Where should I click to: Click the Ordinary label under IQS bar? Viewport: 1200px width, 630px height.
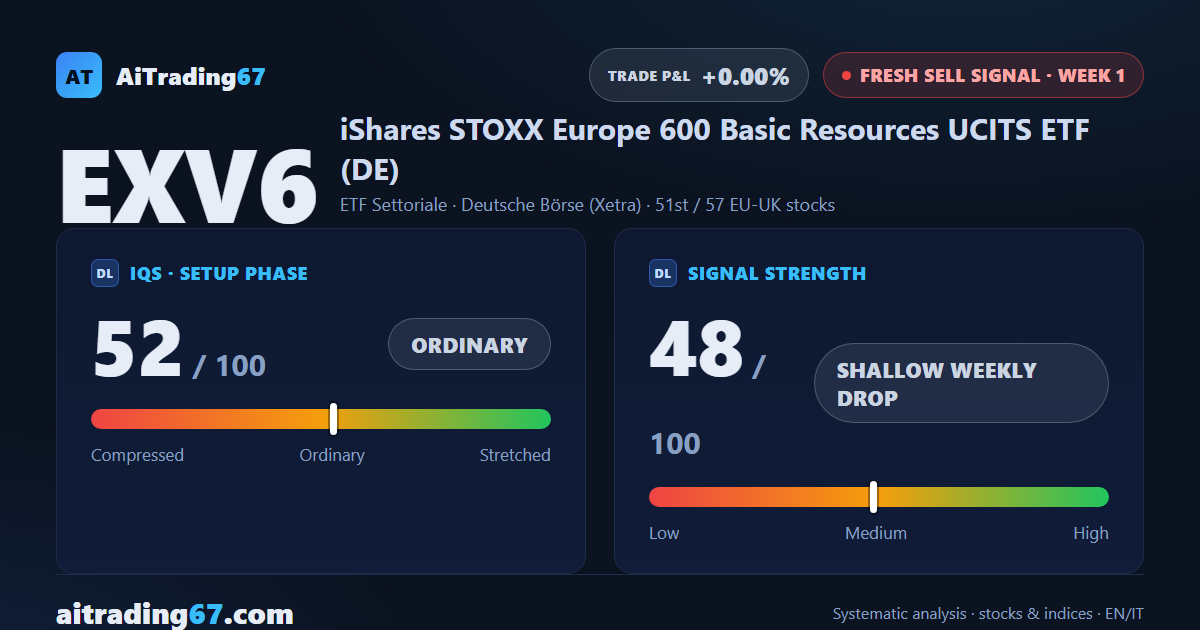(x=332, y=455)
